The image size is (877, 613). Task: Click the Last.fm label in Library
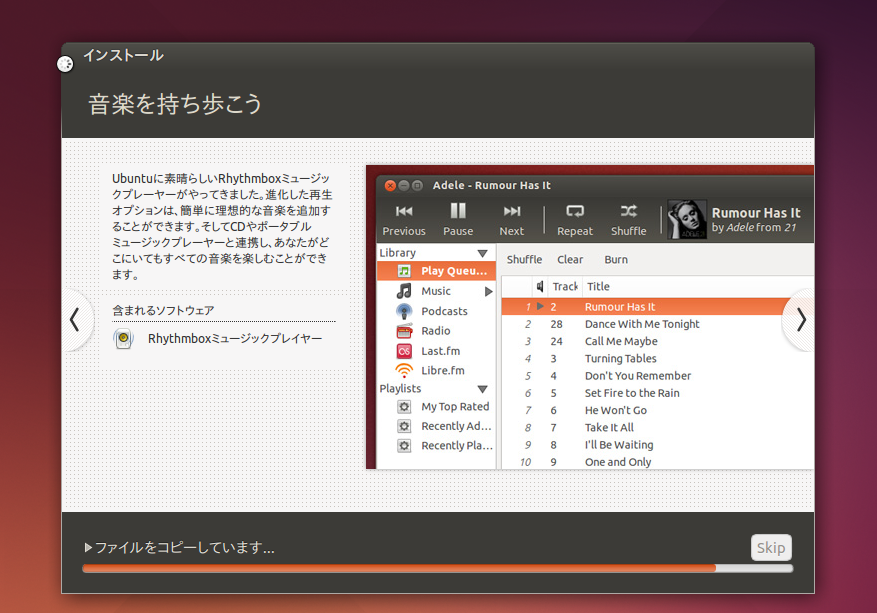pyautogui.click(x=441, y=351)
